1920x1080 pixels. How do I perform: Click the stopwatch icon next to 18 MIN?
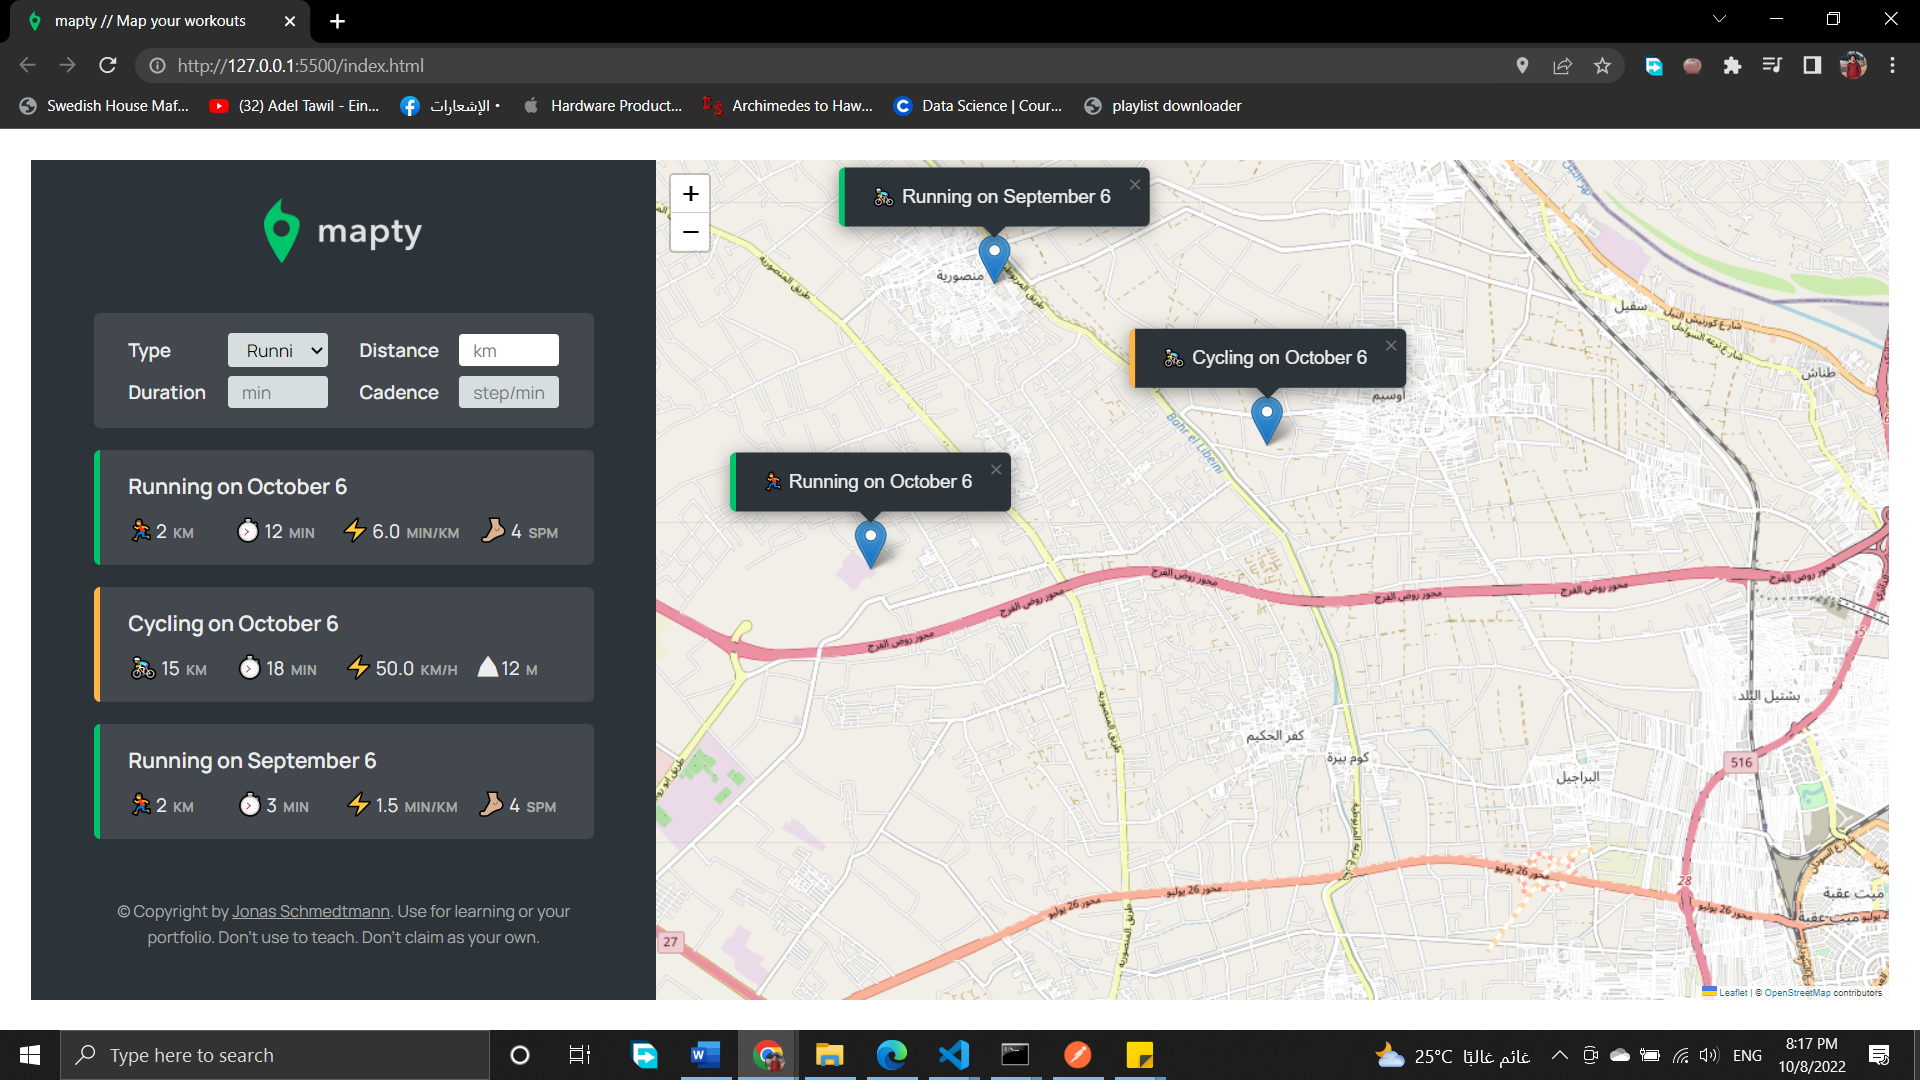247,668
